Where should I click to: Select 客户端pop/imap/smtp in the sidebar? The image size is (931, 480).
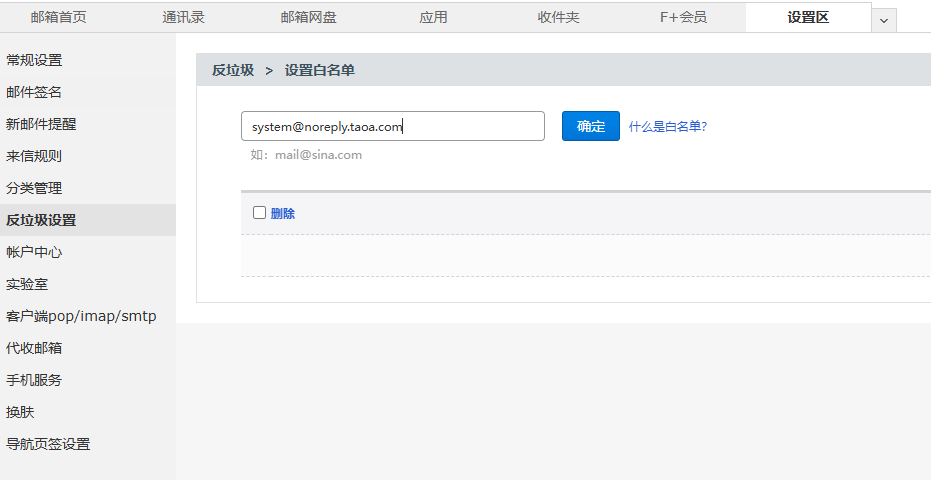[x=81, y=316]
